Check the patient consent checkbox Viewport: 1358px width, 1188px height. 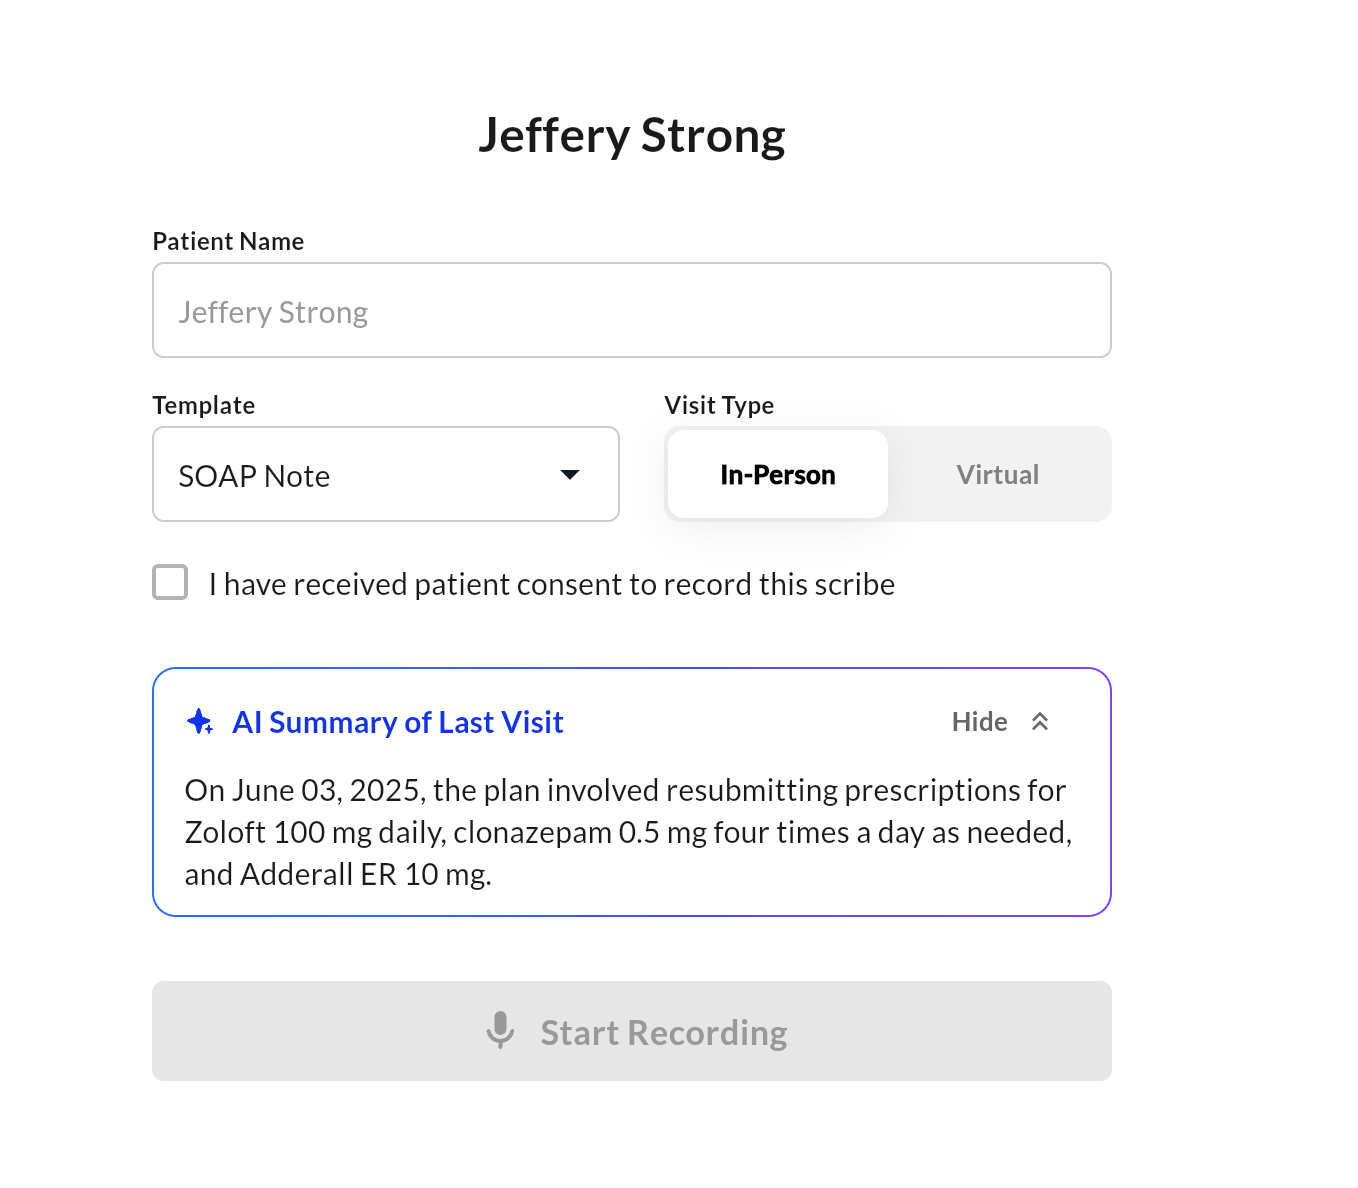point(170,582)
